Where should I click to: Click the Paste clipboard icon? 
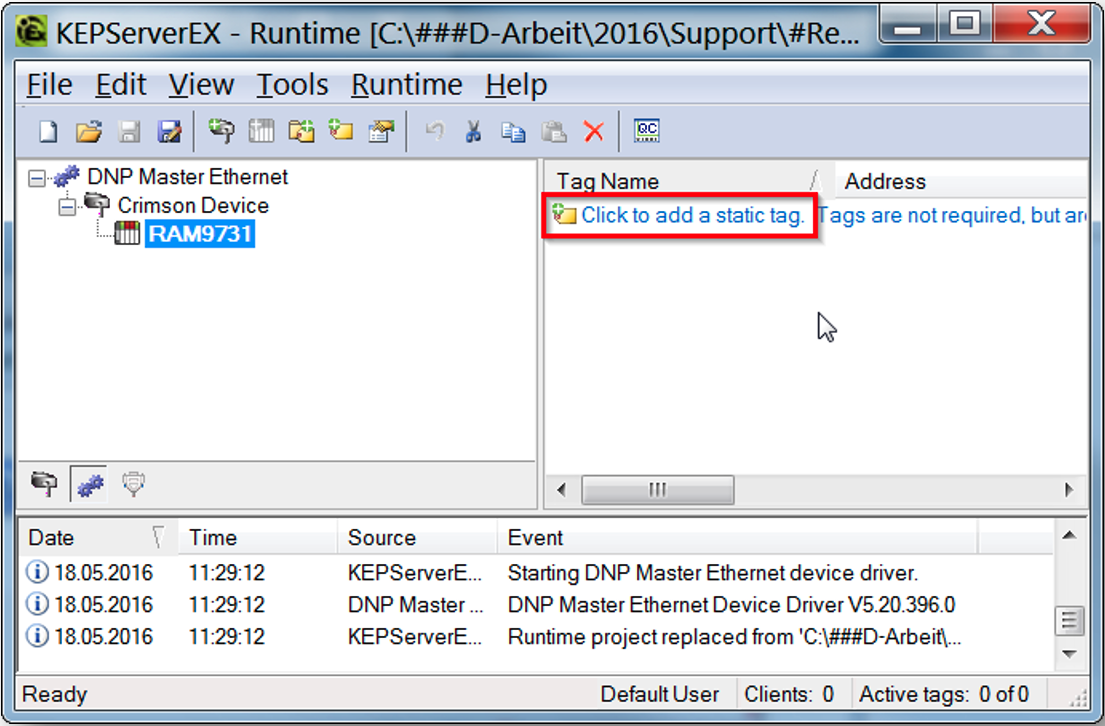tap(553, 131)
